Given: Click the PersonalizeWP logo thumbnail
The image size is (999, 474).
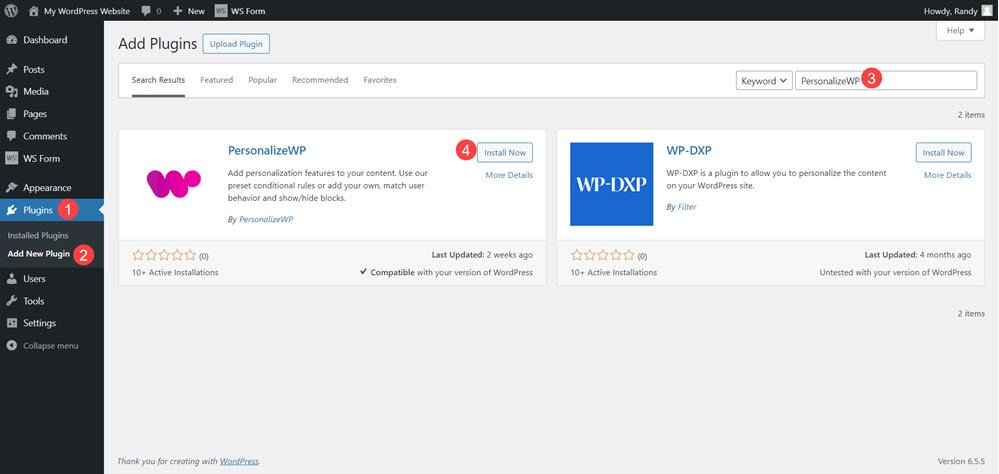Looking at the screenshot, I should point(174,184).
